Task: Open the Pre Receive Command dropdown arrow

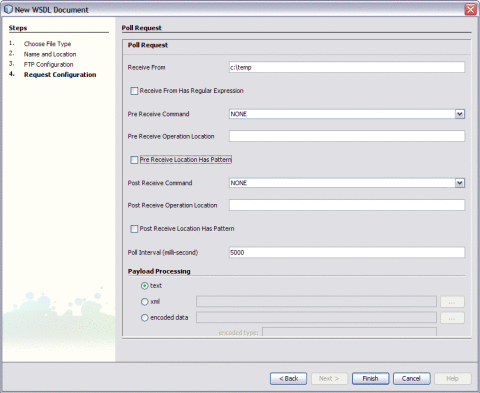Action: [x=460, y=114]
